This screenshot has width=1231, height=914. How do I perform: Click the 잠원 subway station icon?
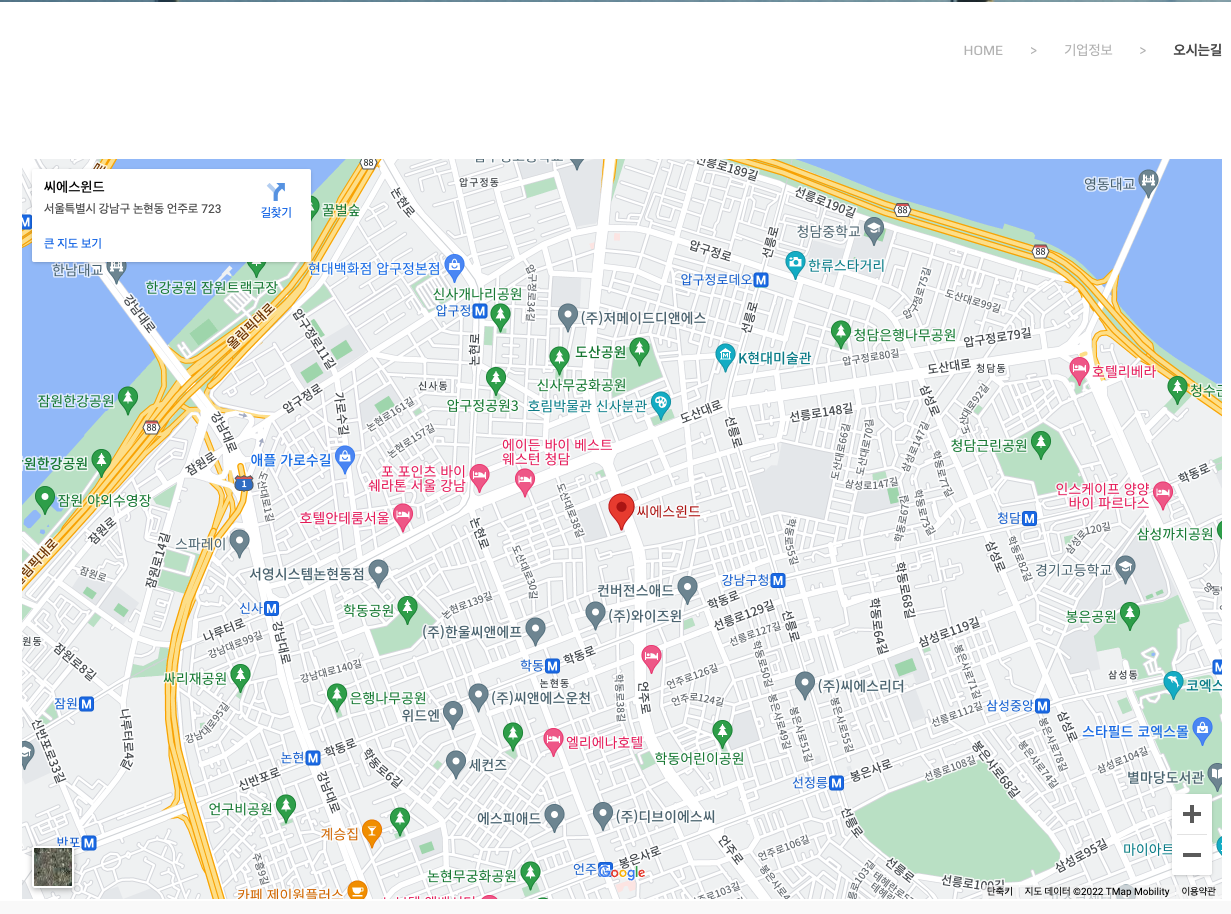(86, 703)
